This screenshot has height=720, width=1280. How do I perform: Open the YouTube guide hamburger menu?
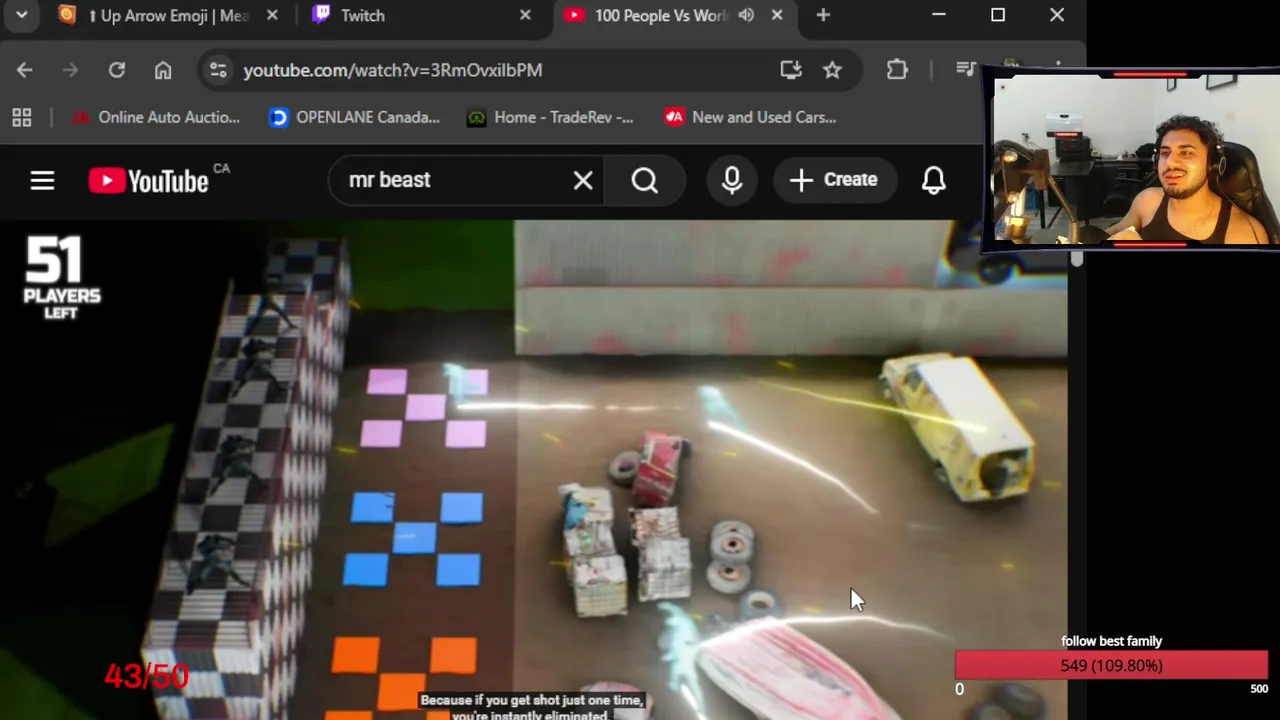(x=42, y=180)
